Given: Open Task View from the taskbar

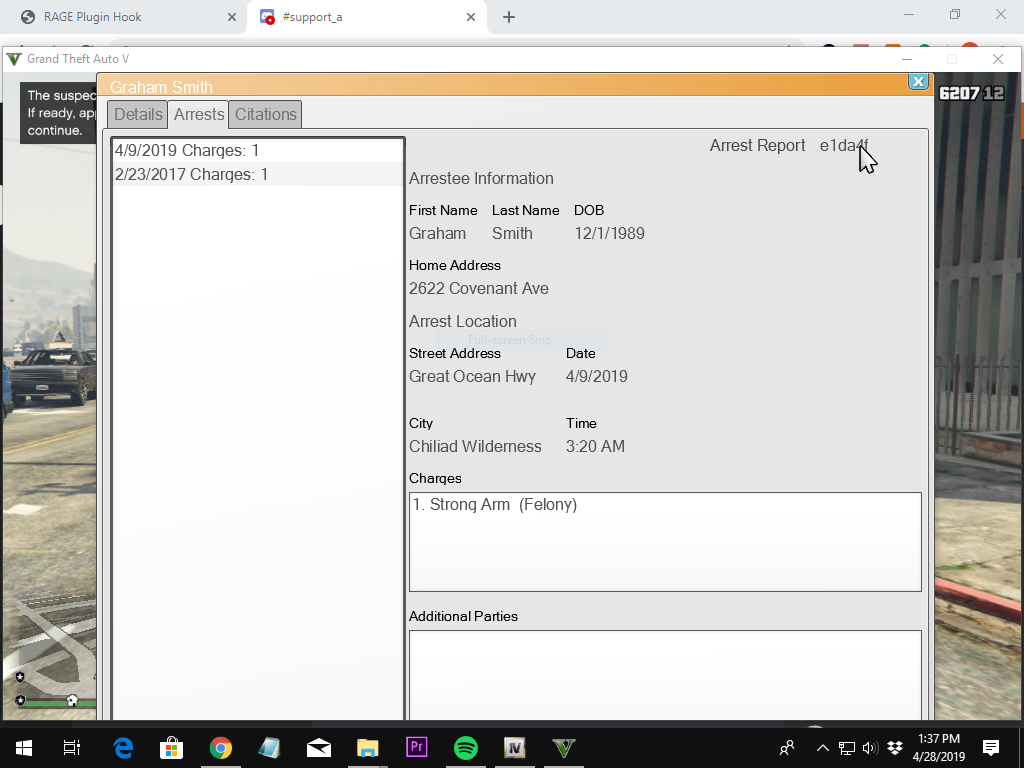Looking at the screenshot, I should pyautogui.click(x=72, y=748).
